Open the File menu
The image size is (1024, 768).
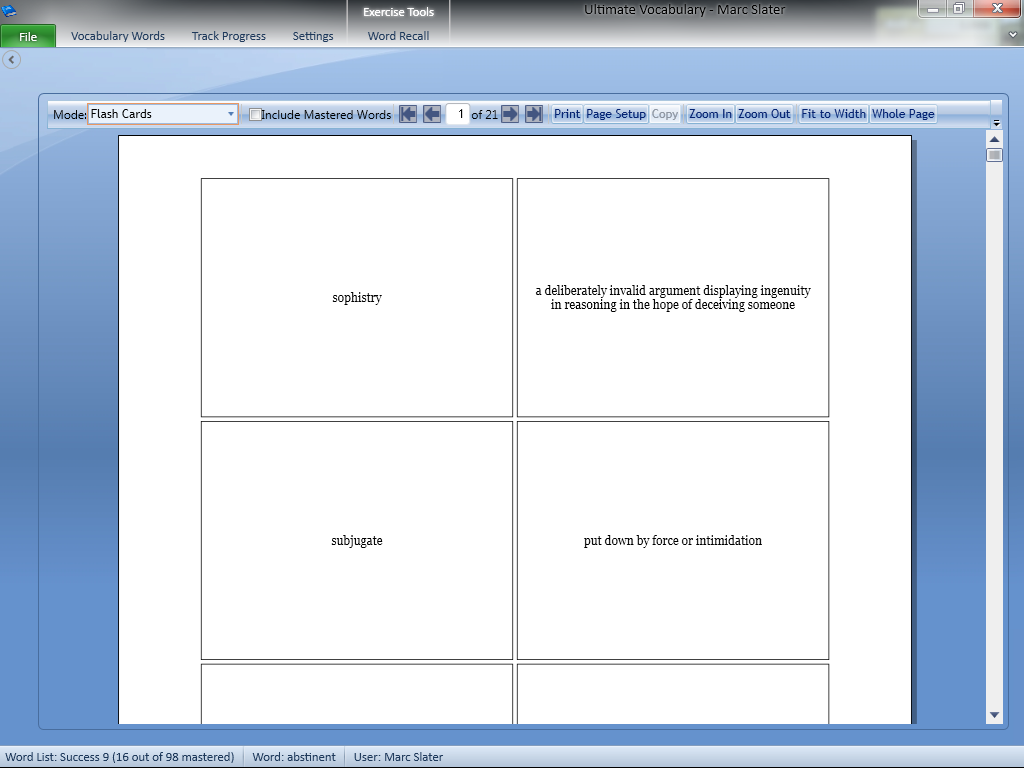[28, 37]
